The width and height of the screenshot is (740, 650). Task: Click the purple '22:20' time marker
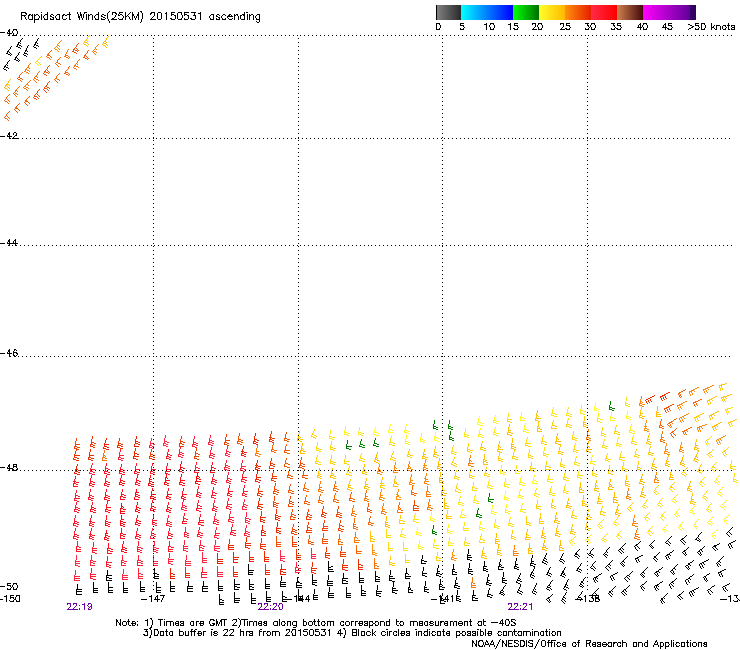pyautogui.click(x=270, y=607)
